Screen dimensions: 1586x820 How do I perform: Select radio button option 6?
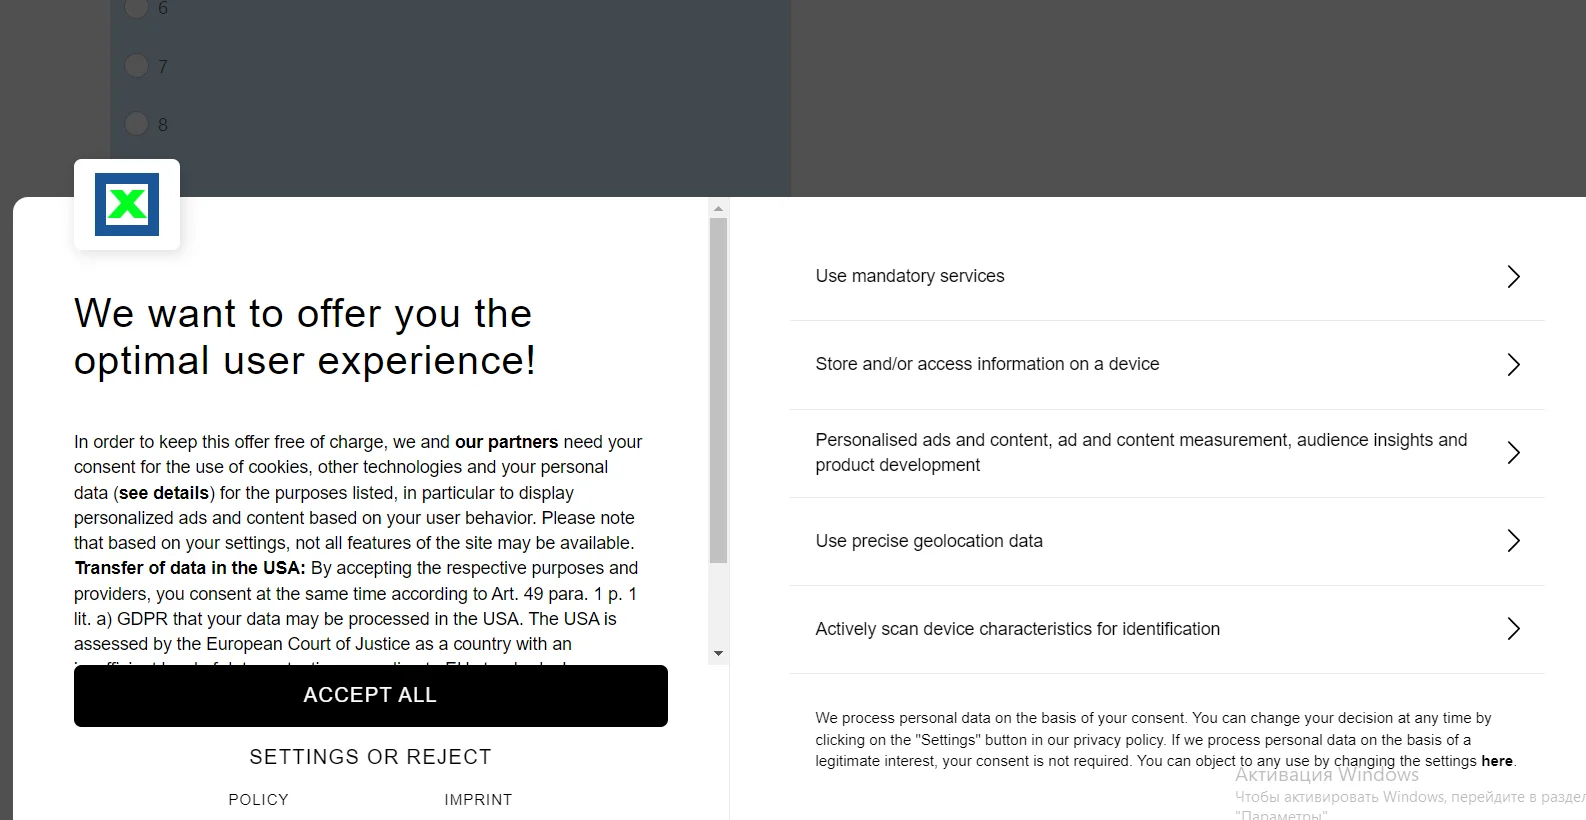coord(136,8)
